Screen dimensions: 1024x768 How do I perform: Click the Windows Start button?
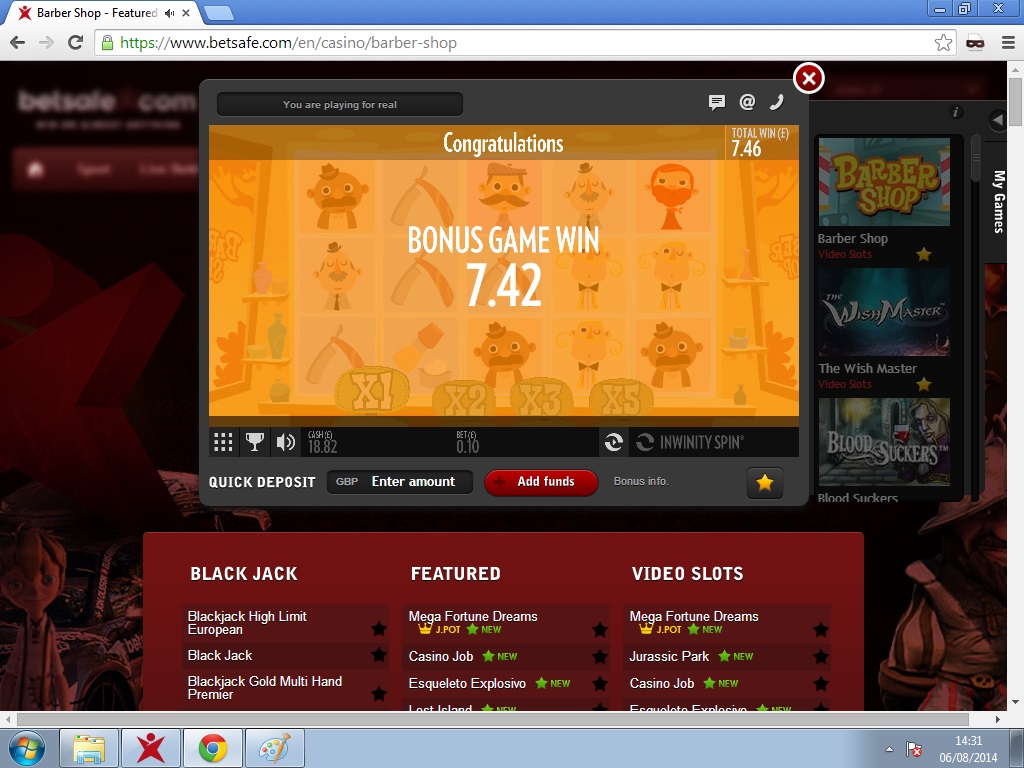27,748
